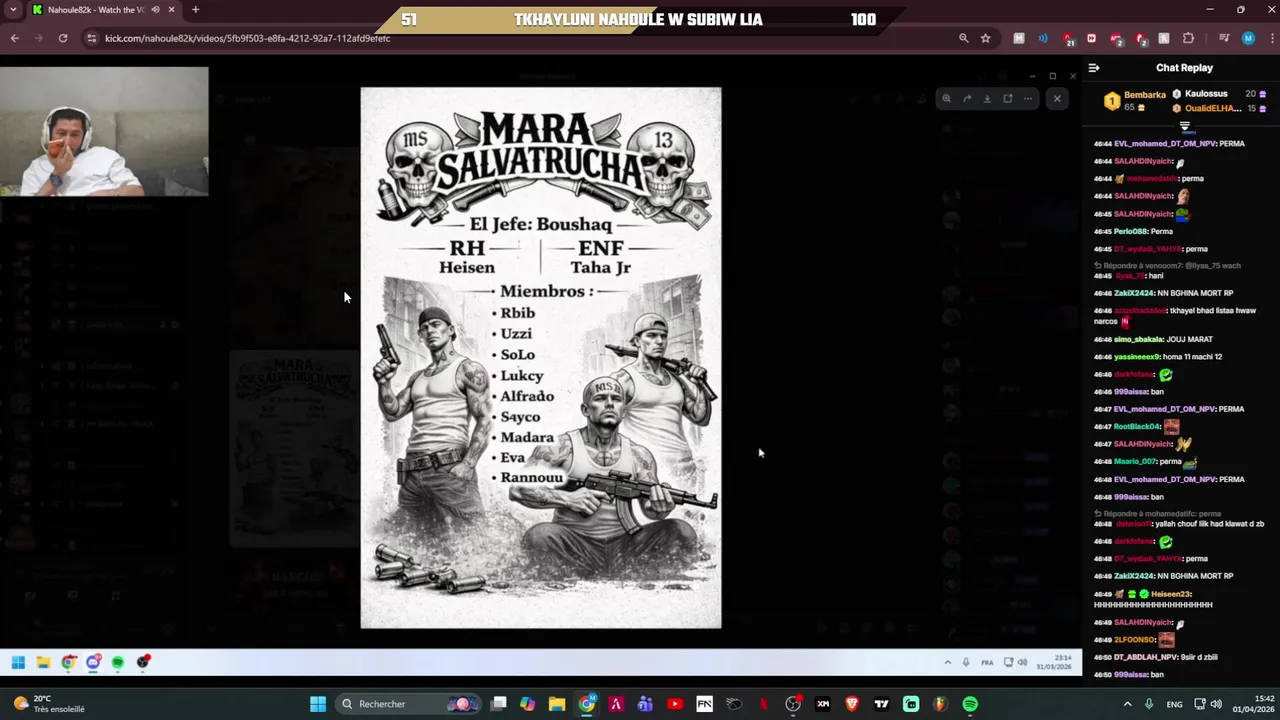Viewport: 1280px width, 720px height.
Task: Open Spotify from the taskbar
Action: (x=970, y=704)
